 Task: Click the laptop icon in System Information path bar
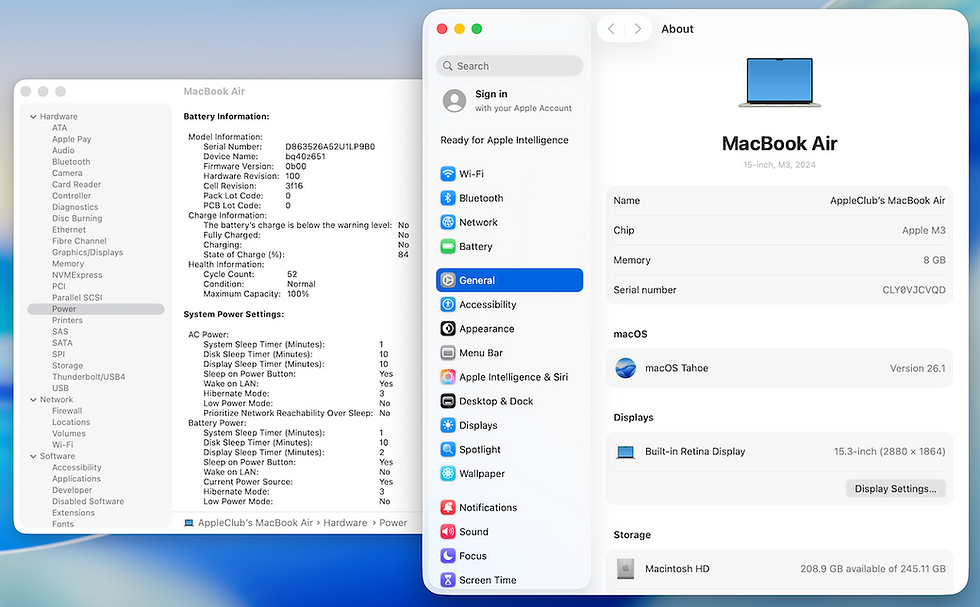click(x=189, y=523)
